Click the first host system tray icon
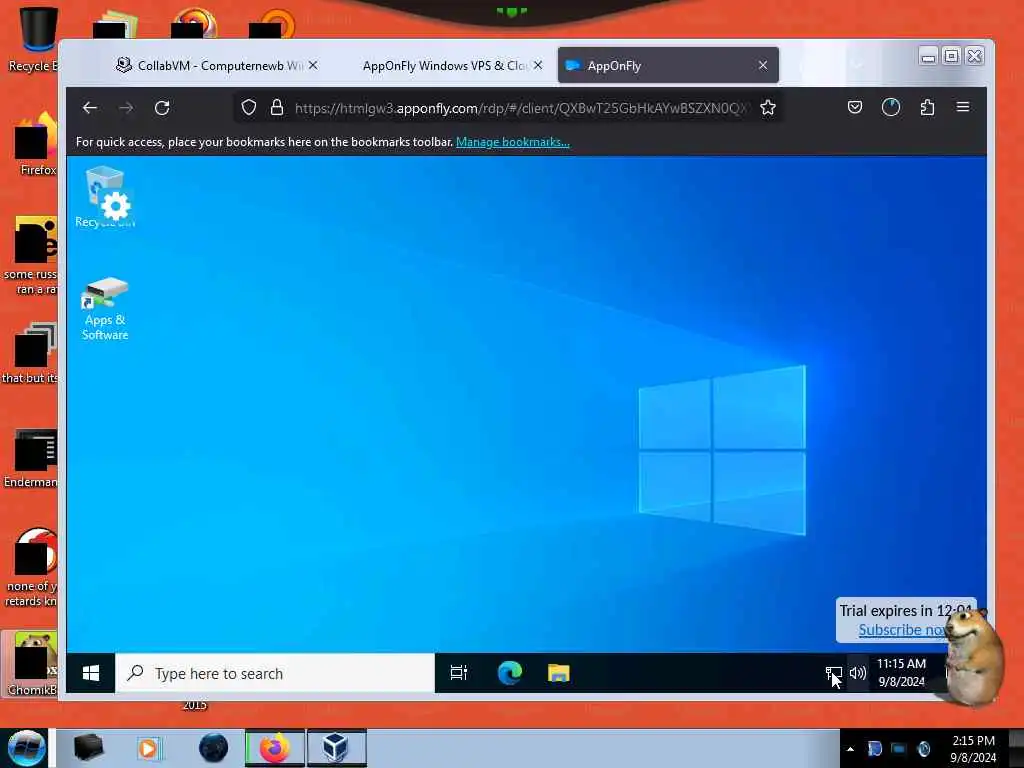 pyautogui.click(x=874, y=749)
